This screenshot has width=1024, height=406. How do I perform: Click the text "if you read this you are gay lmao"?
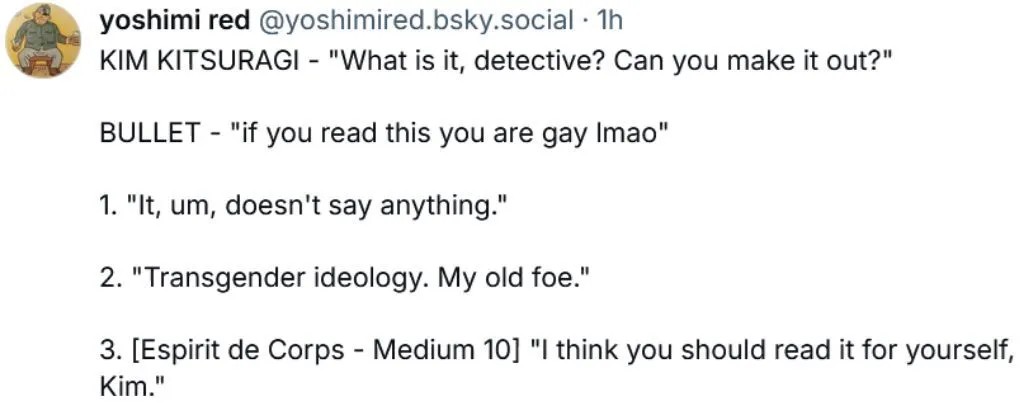coord(447,134)
